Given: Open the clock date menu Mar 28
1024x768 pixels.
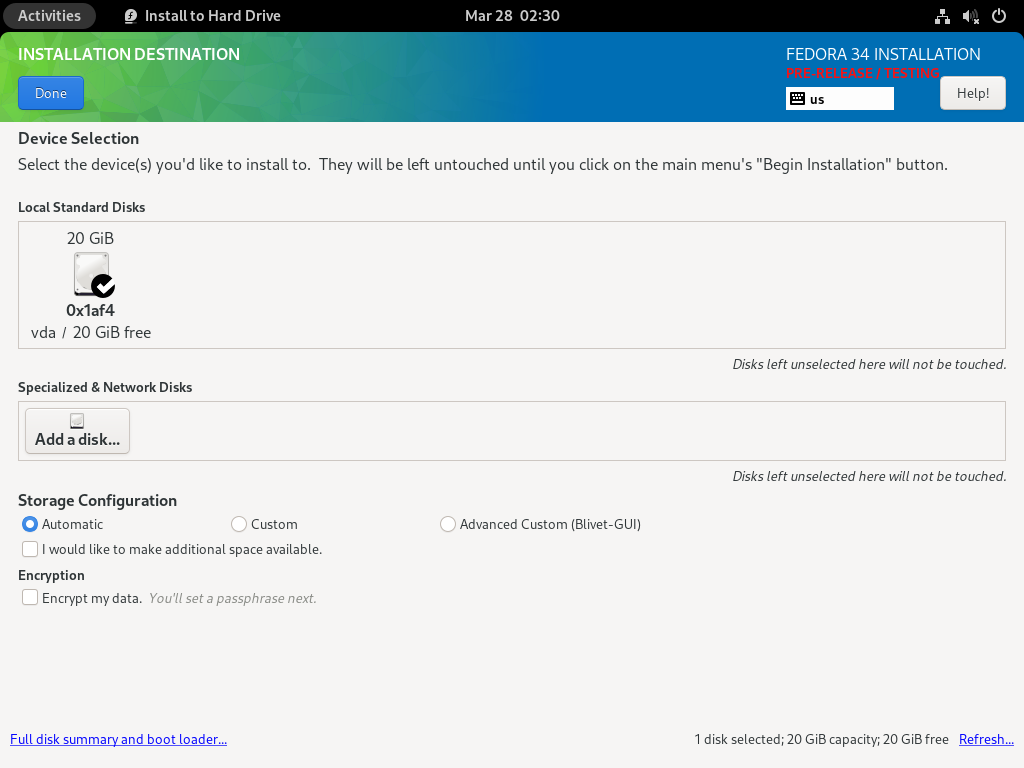Looking at the screenshot, I should [x=512, y=16].
